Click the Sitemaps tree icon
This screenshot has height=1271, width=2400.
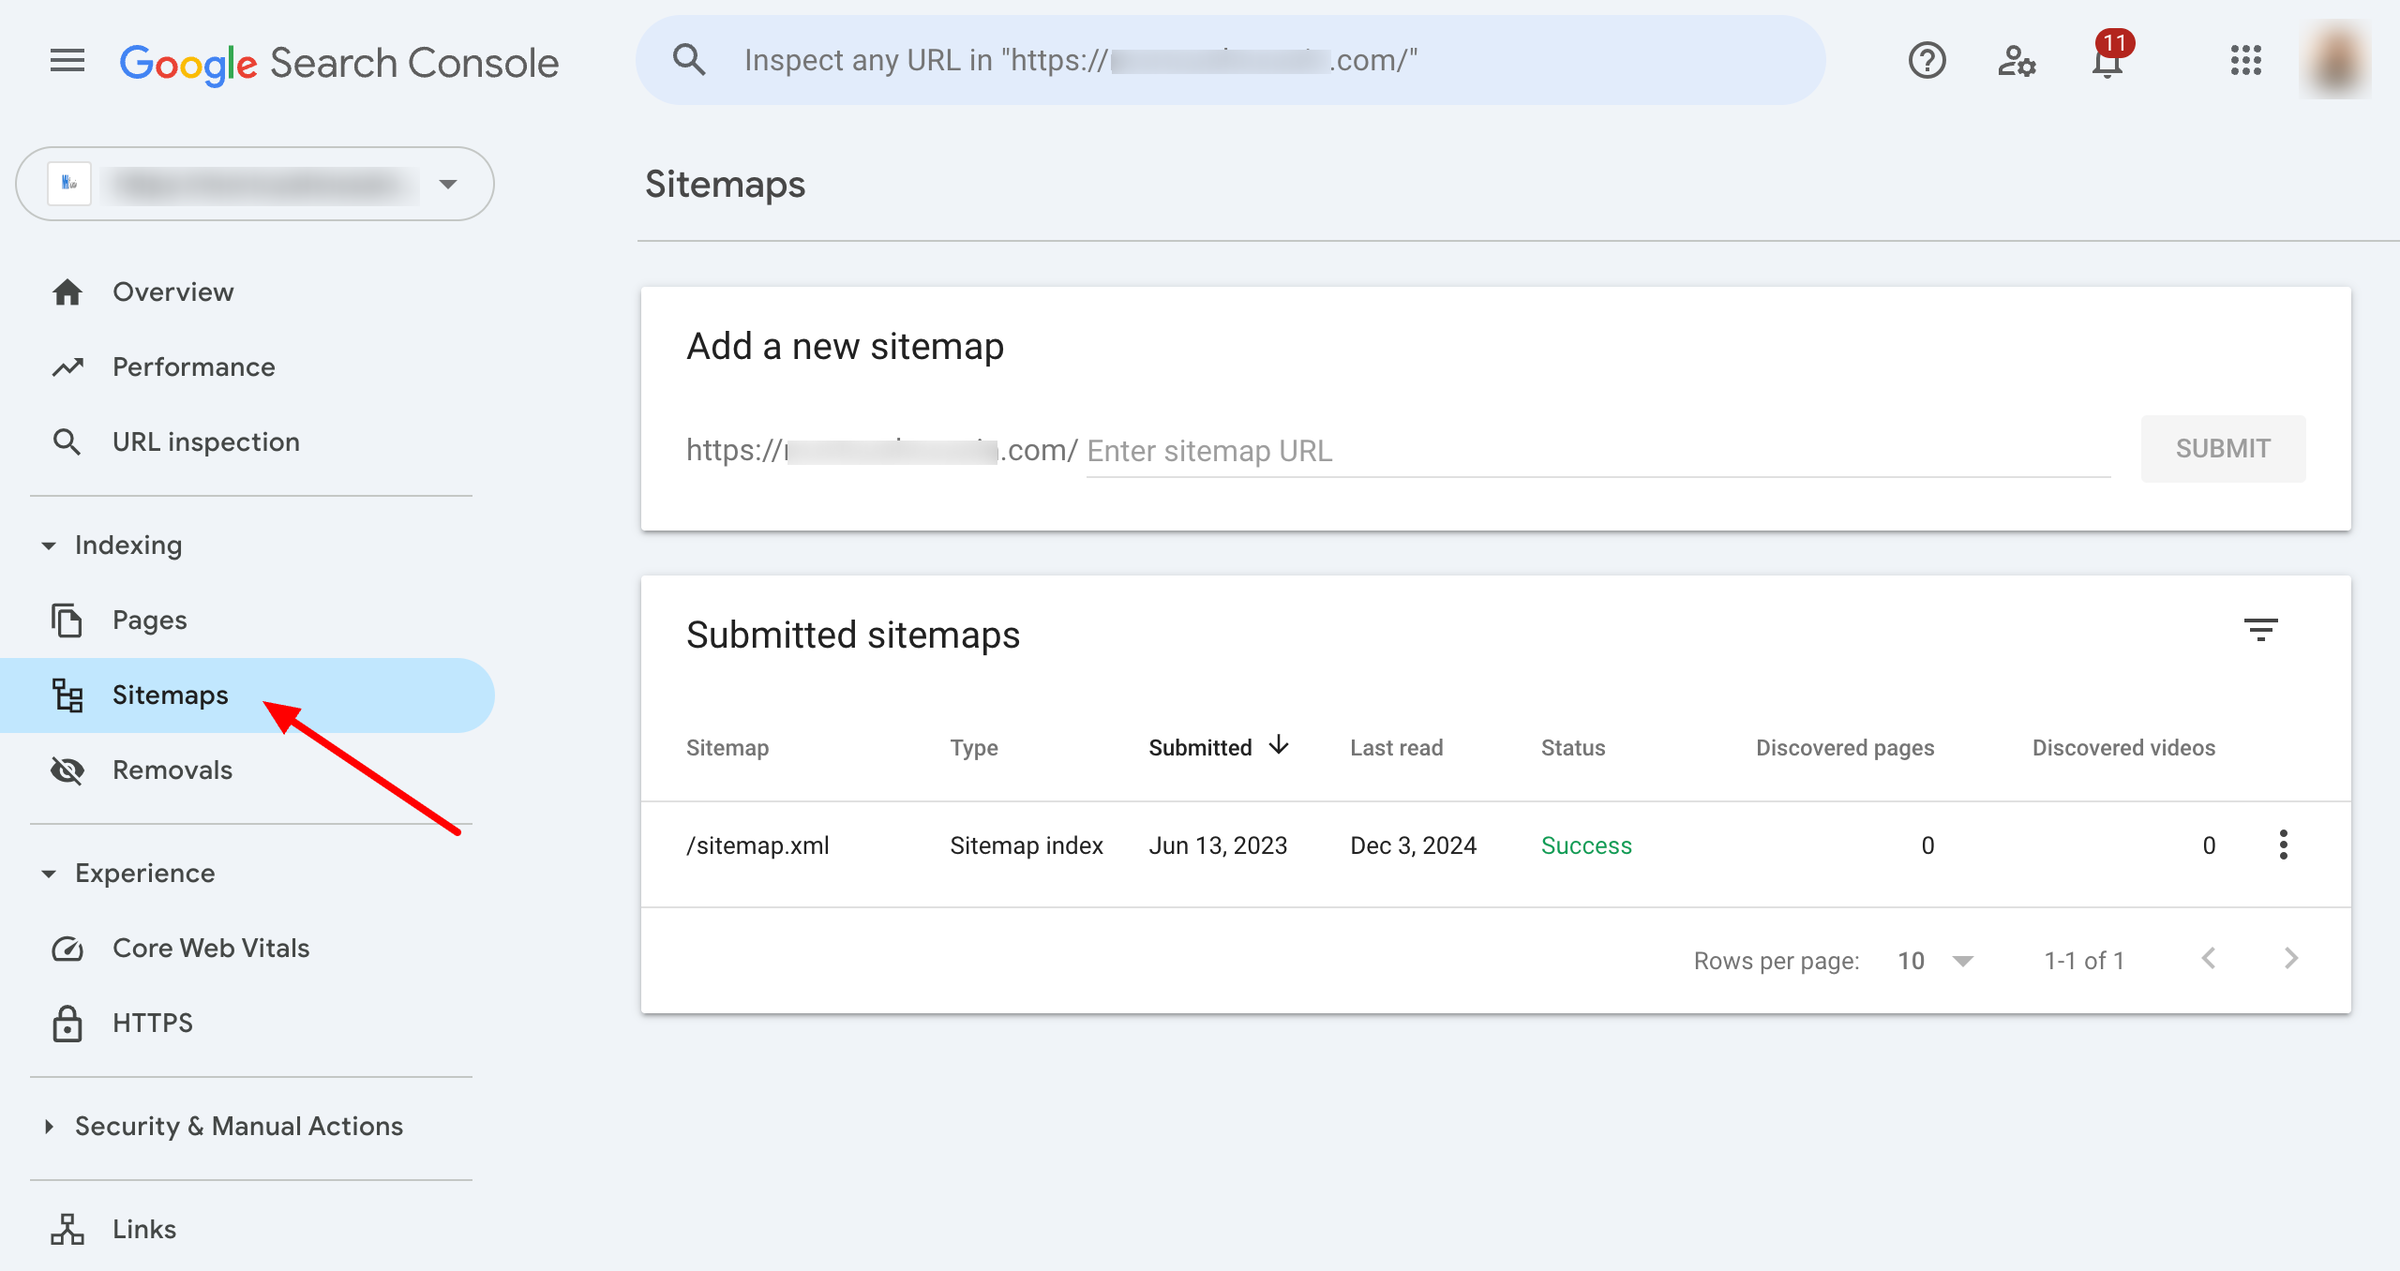tap(67, 695)
